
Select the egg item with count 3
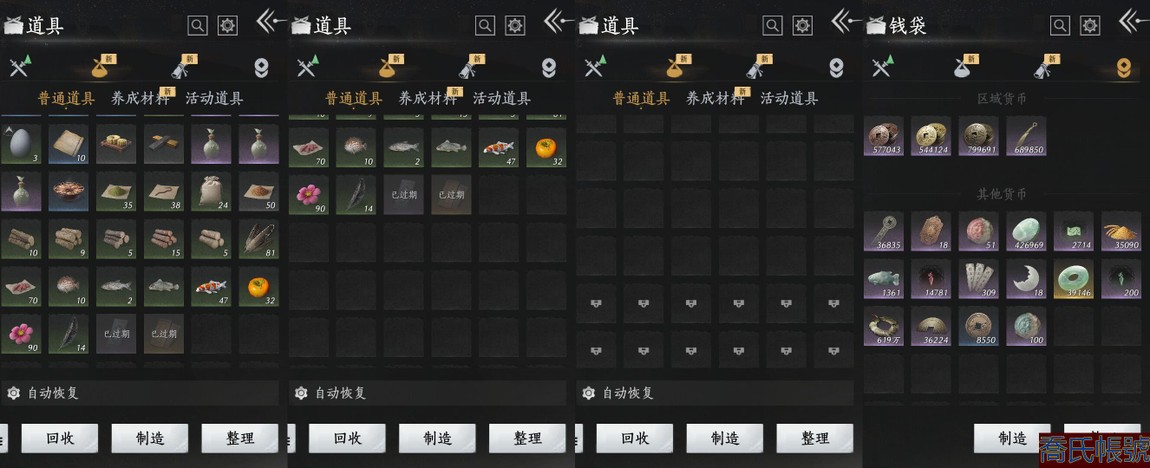pos(21,144)
